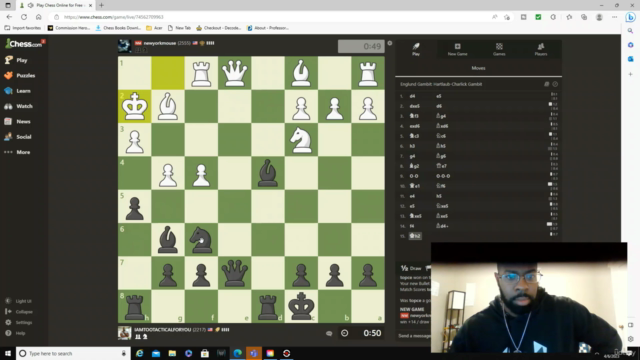Open the Social section in sidebar

click(18, 137)
